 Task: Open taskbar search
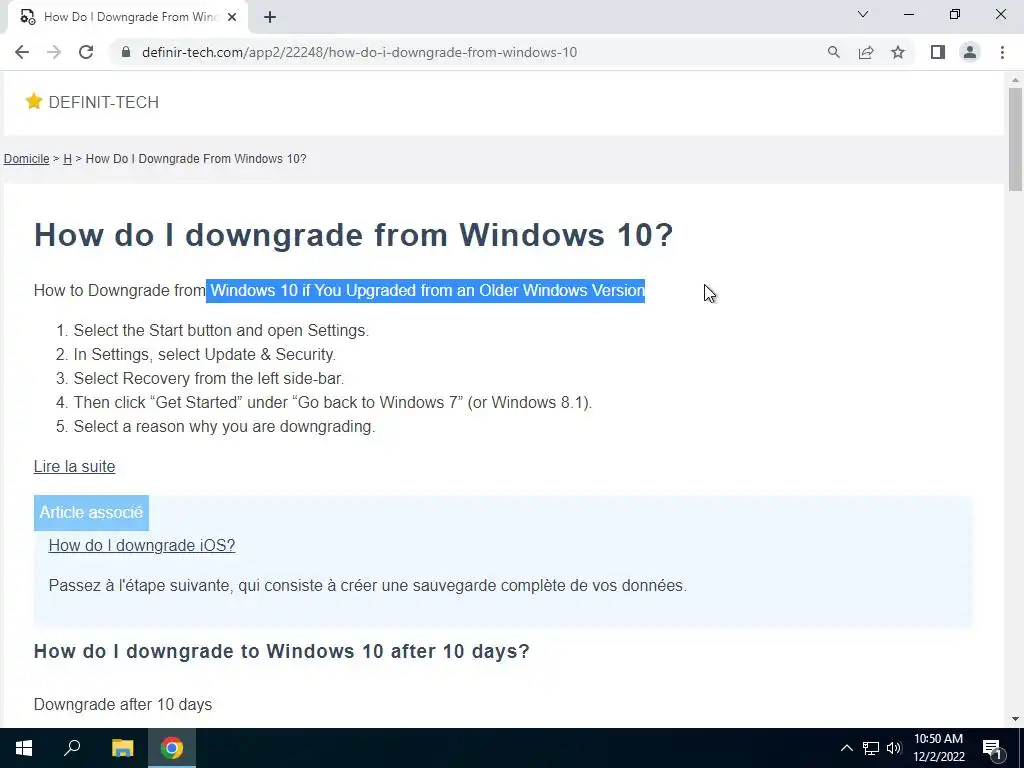(72, 748)
